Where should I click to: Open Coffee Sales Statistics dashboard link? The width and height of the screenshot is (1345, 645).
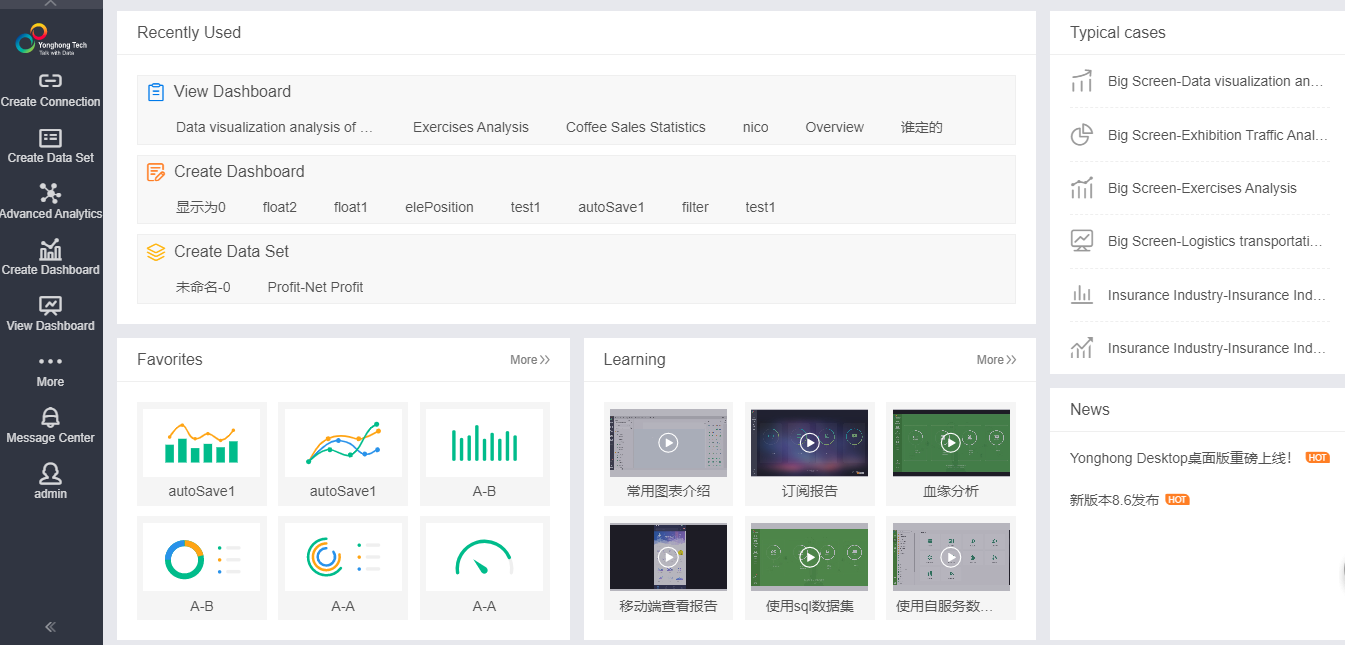click(x=635, y=127)
